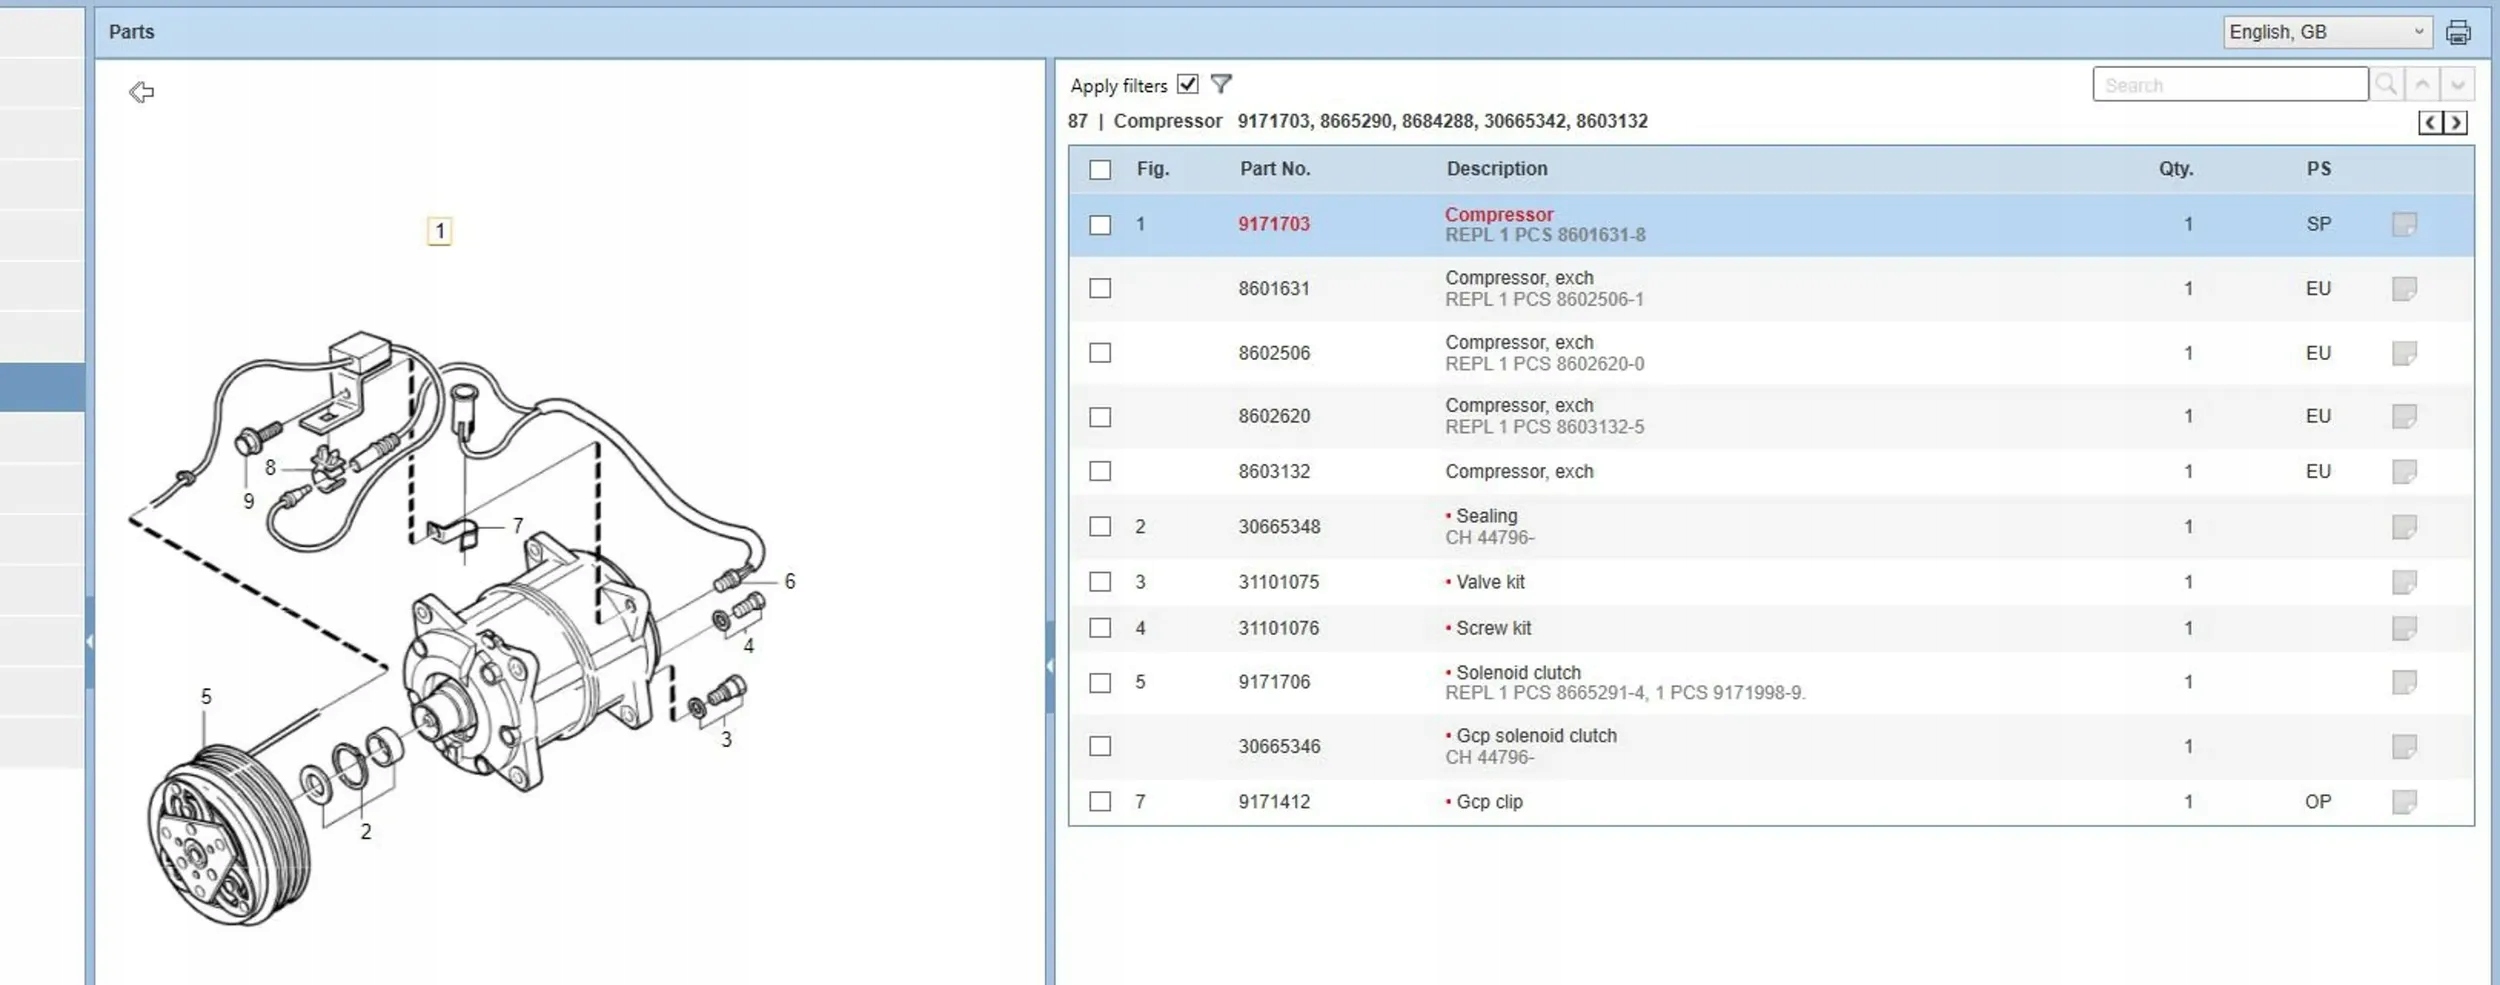Click part number 9171412
This screenshot has height=985, width=2500.
click(x=1274, y=802)
